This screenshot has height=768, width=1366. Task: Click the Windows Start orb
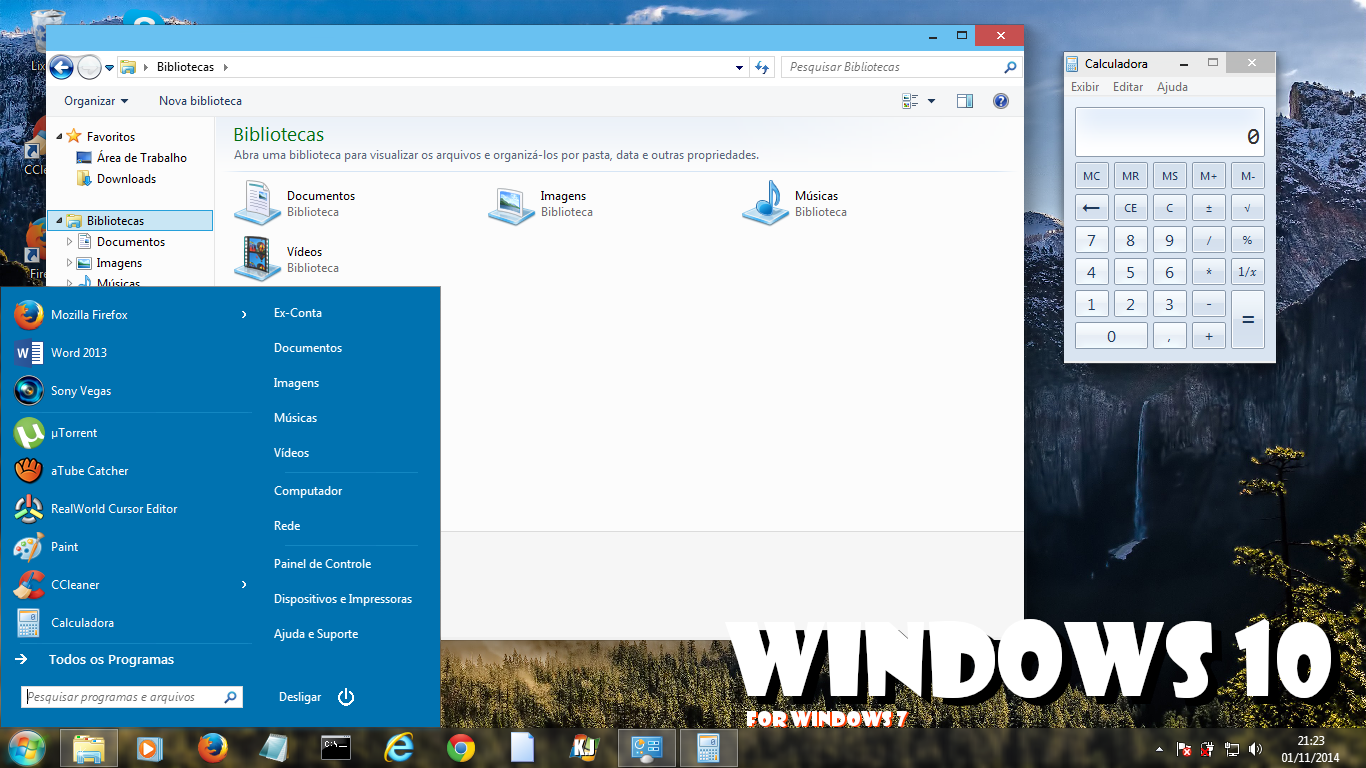pos(25,748)
